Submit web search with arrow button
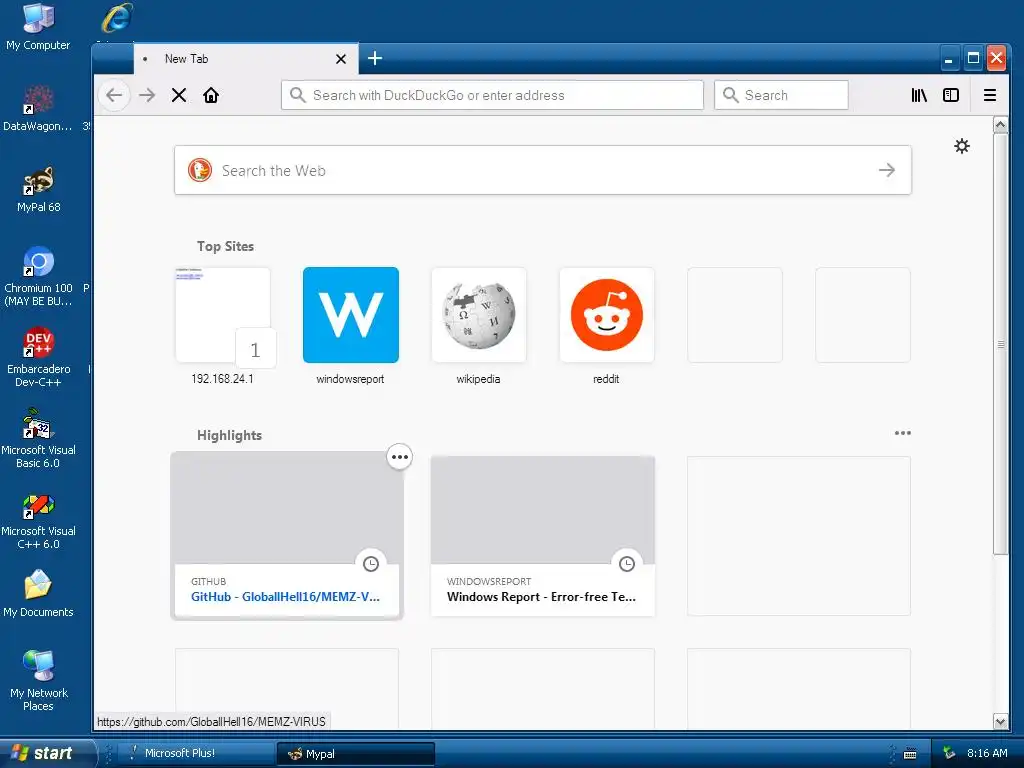Viewport: 1024px width, 768px height. point(887,170)
